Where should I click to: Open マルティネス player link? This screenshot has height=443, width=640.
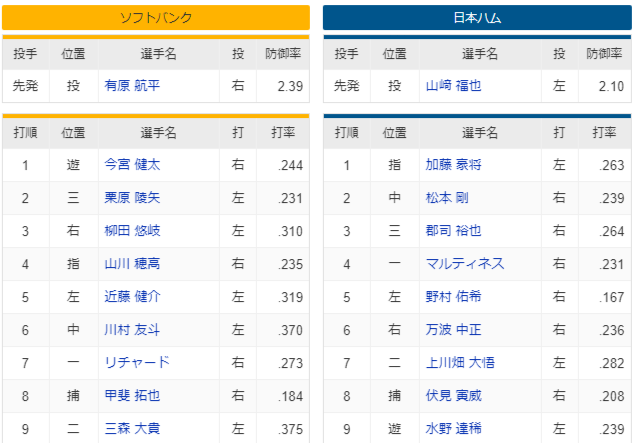(x=465, y=264)
